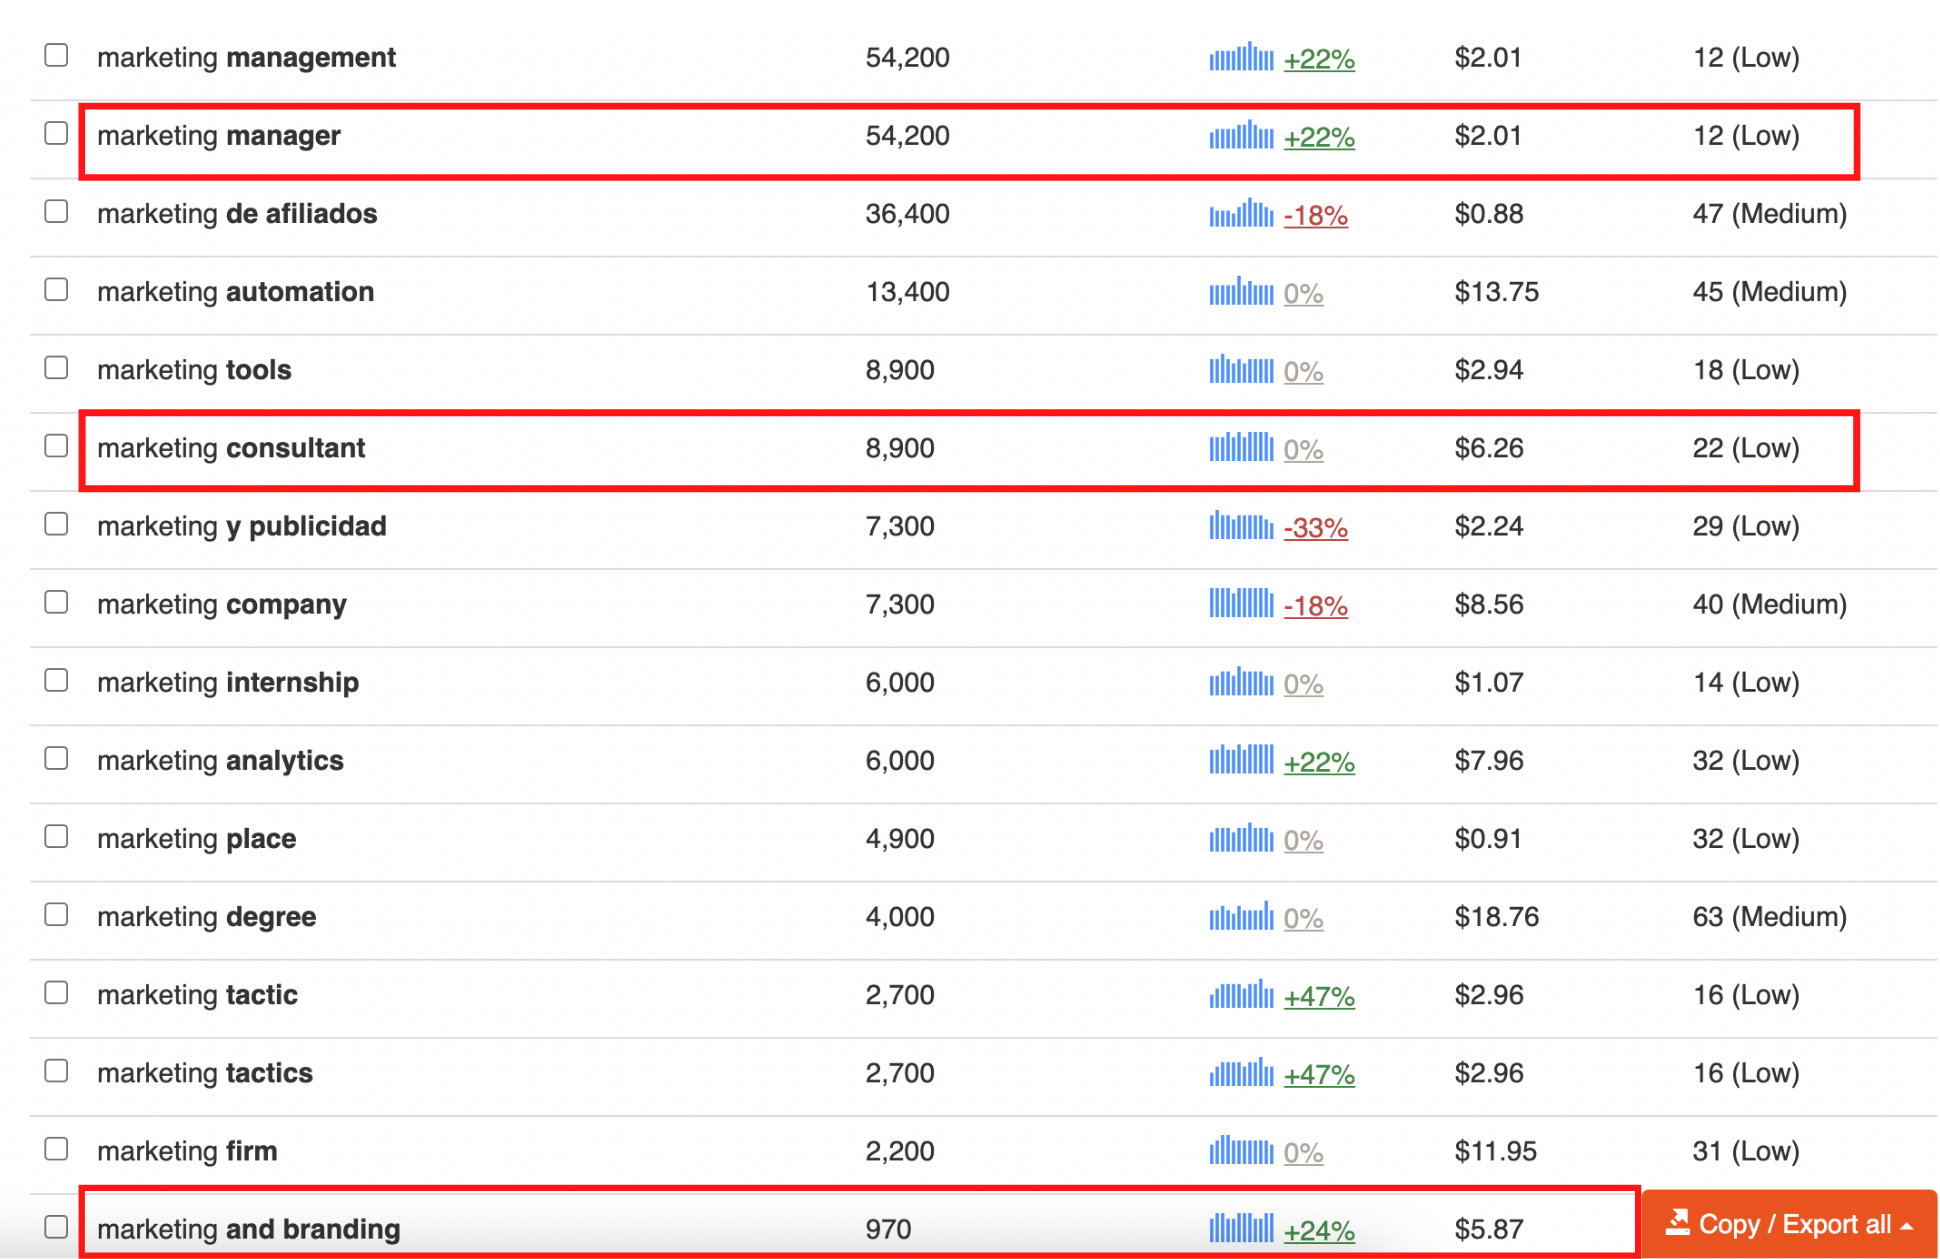The height and width of the screenshot is (1259, 1940).
Task: Click trend chart for marketing tactic
Action: tap(1241, 995)
